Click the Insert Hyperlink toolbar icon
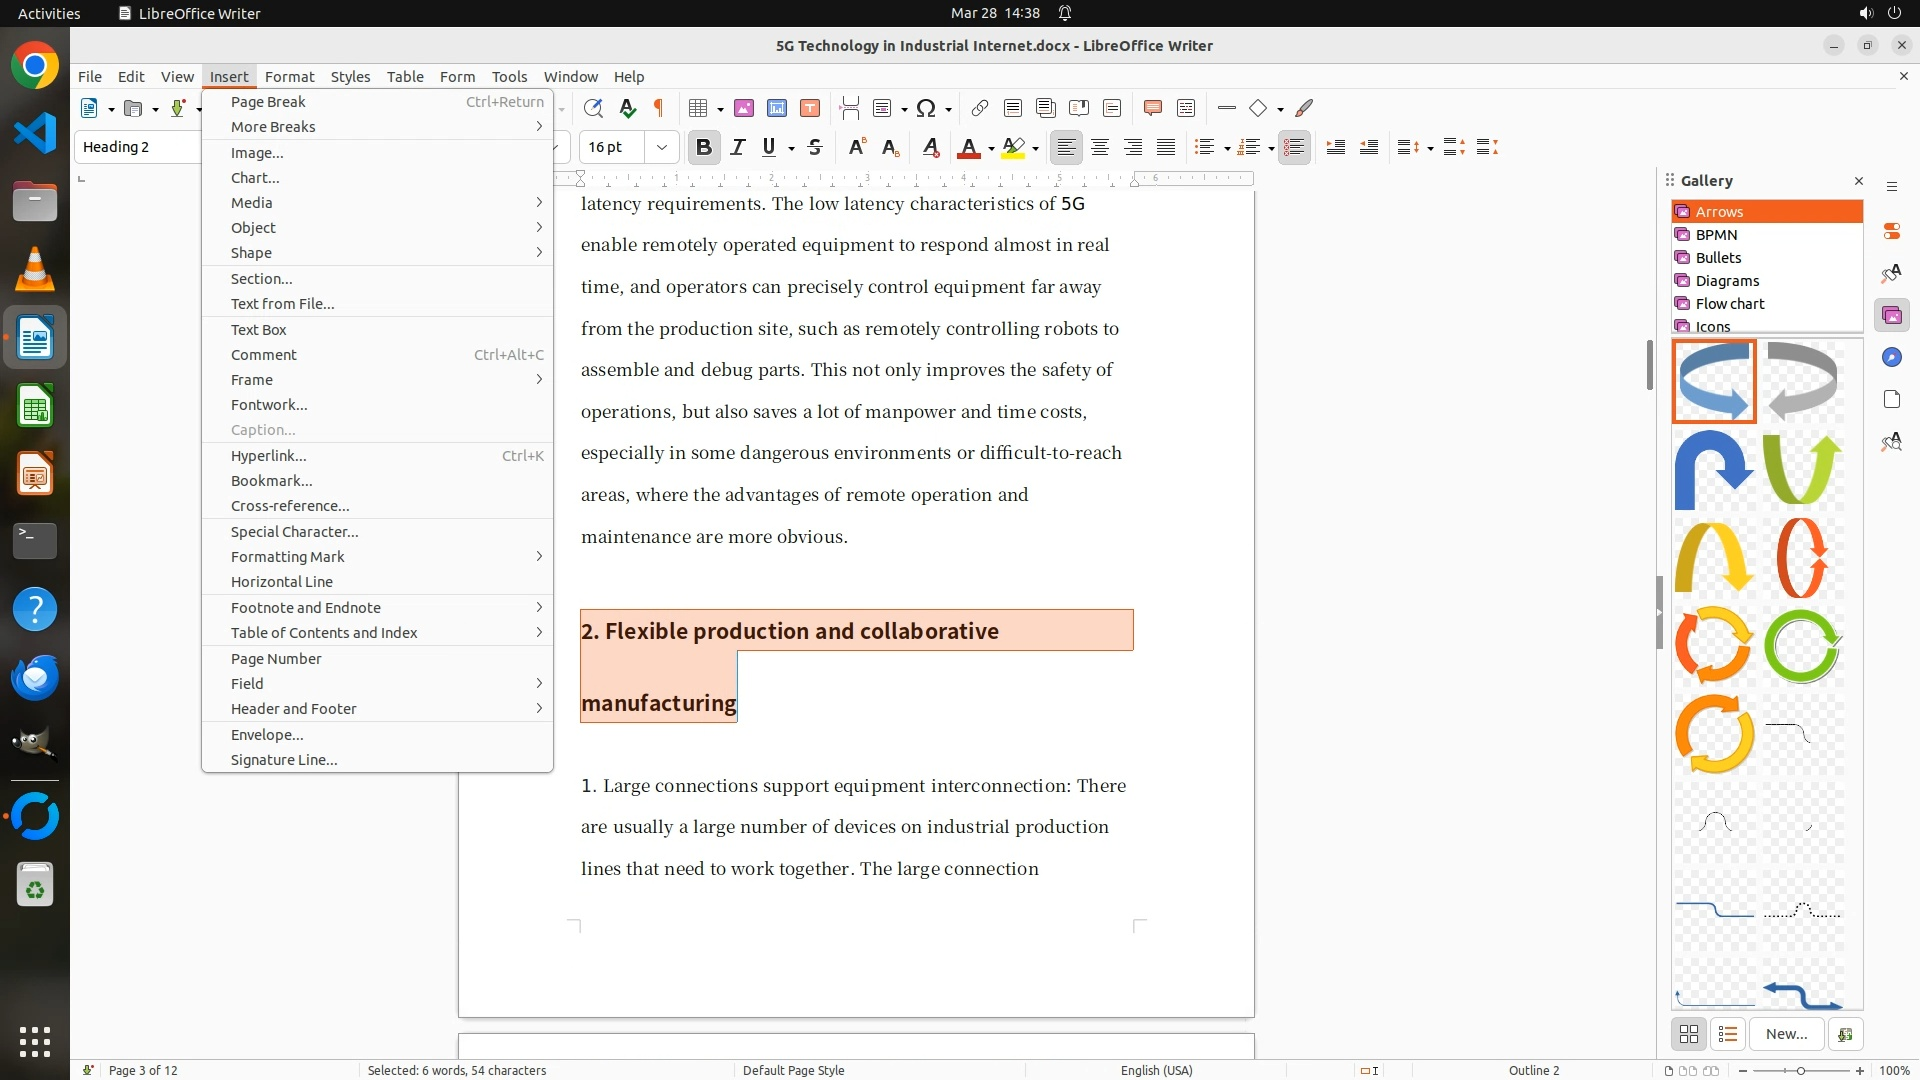This screenshot has width=1920, height=1080. click(980, 108)
